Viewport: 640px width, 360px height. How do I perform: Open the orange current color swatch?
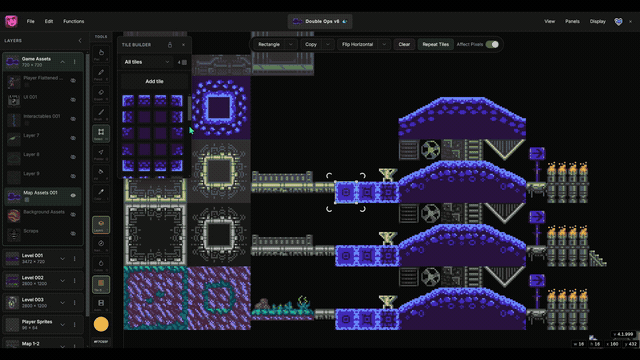coord(101,324)
